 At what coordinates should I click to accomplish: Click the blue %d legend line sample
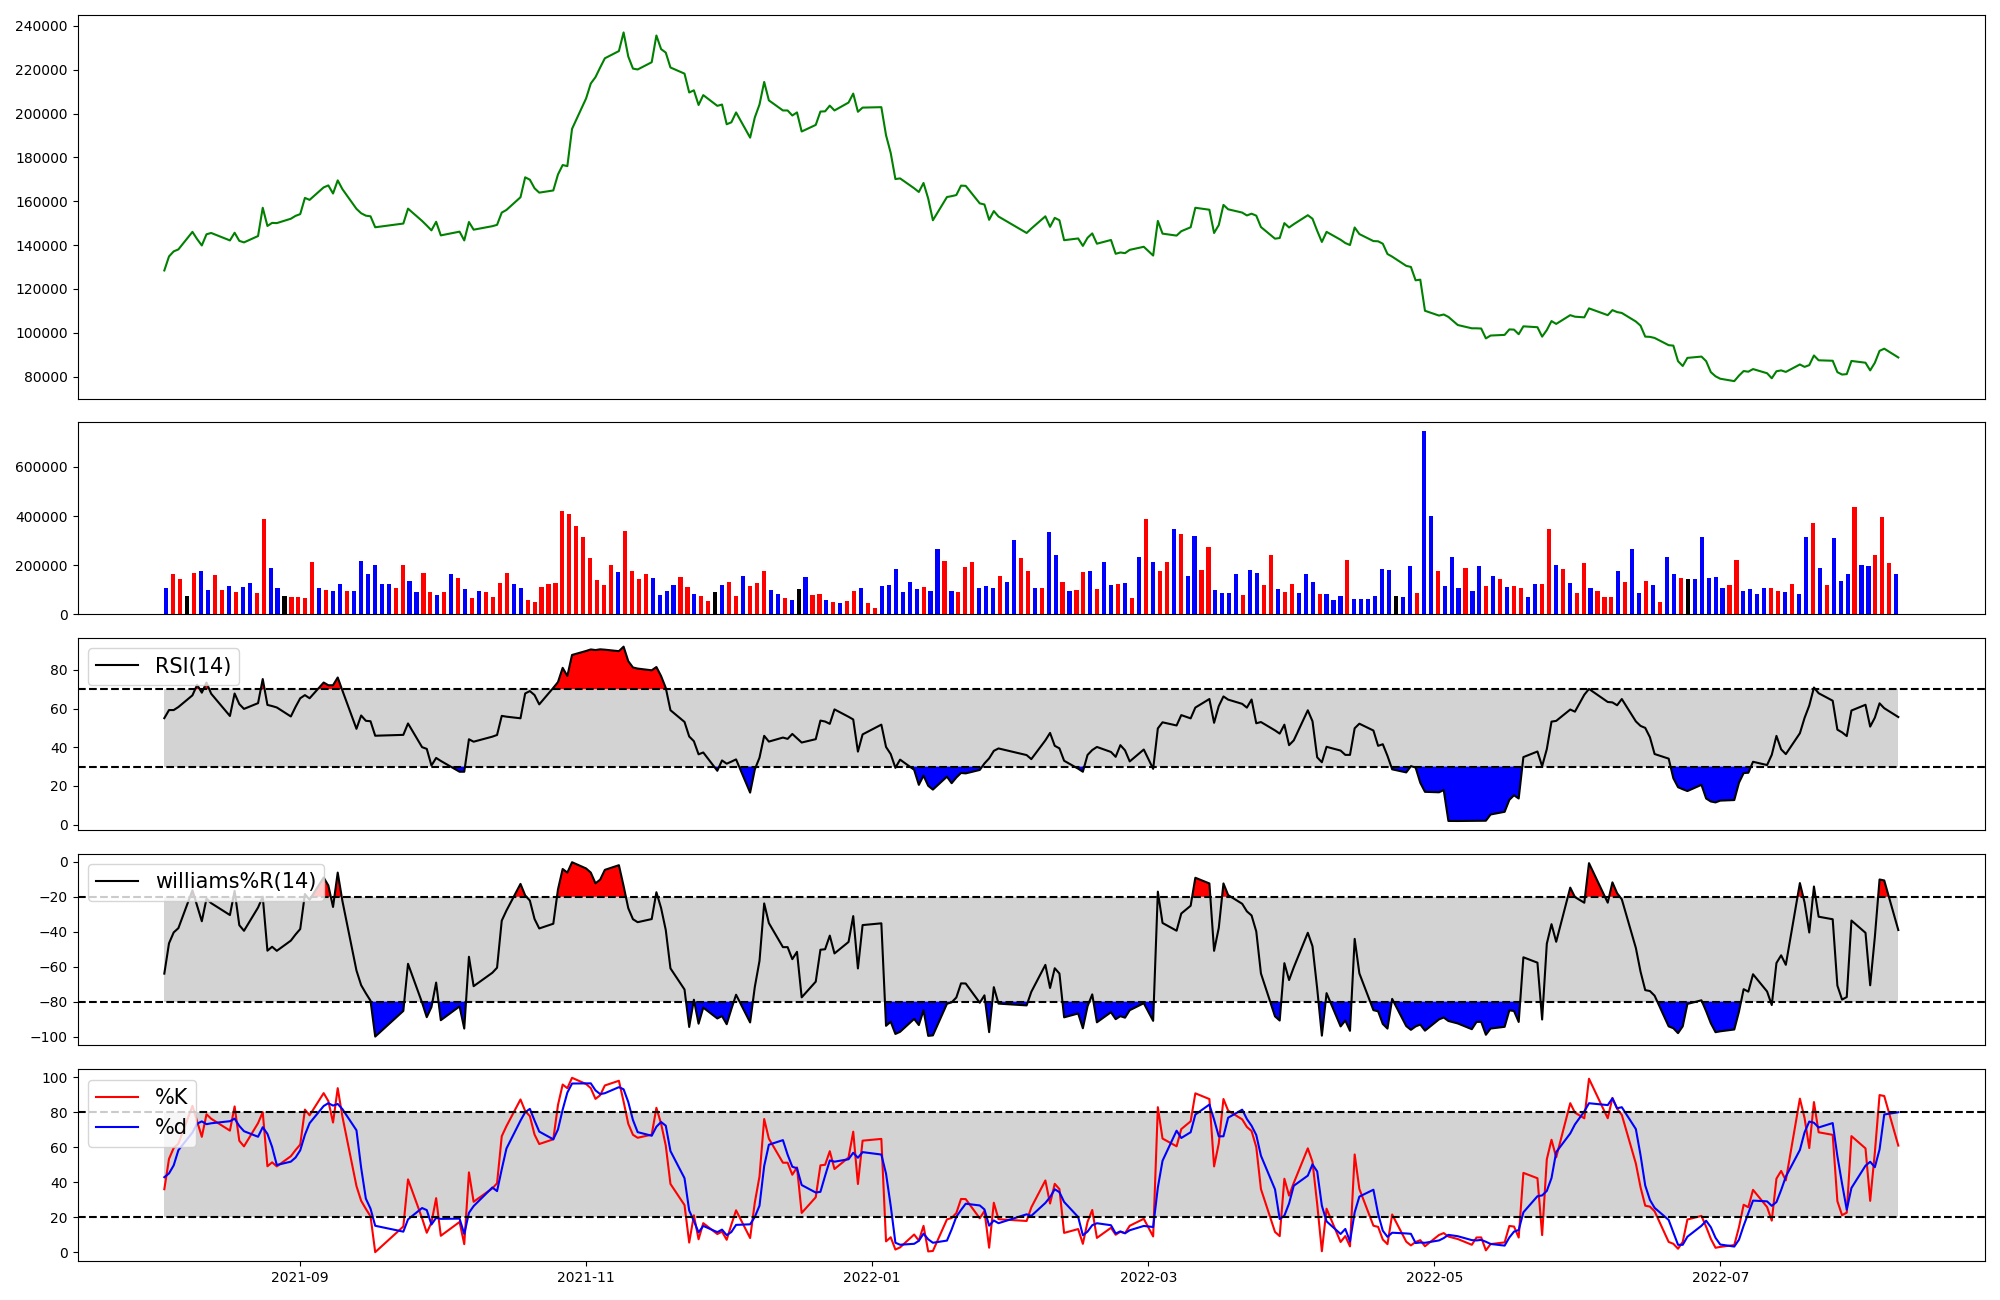pyautogui.click(x=118, y=1127)
